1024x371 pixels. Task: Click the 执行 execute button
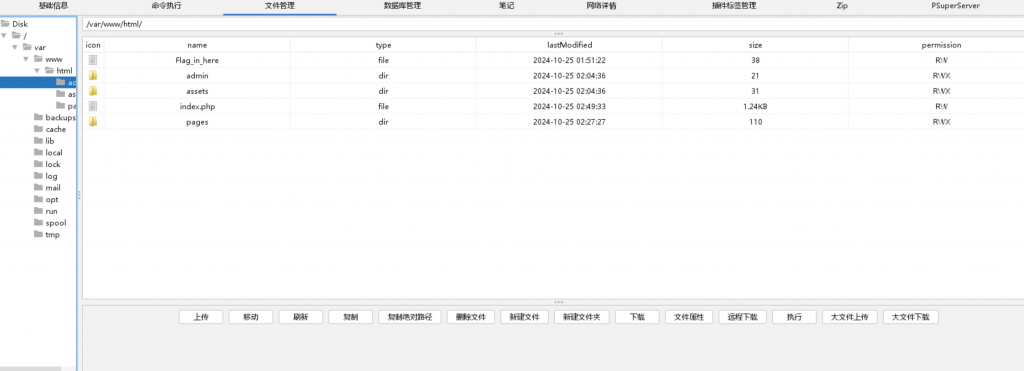[794, 317]
